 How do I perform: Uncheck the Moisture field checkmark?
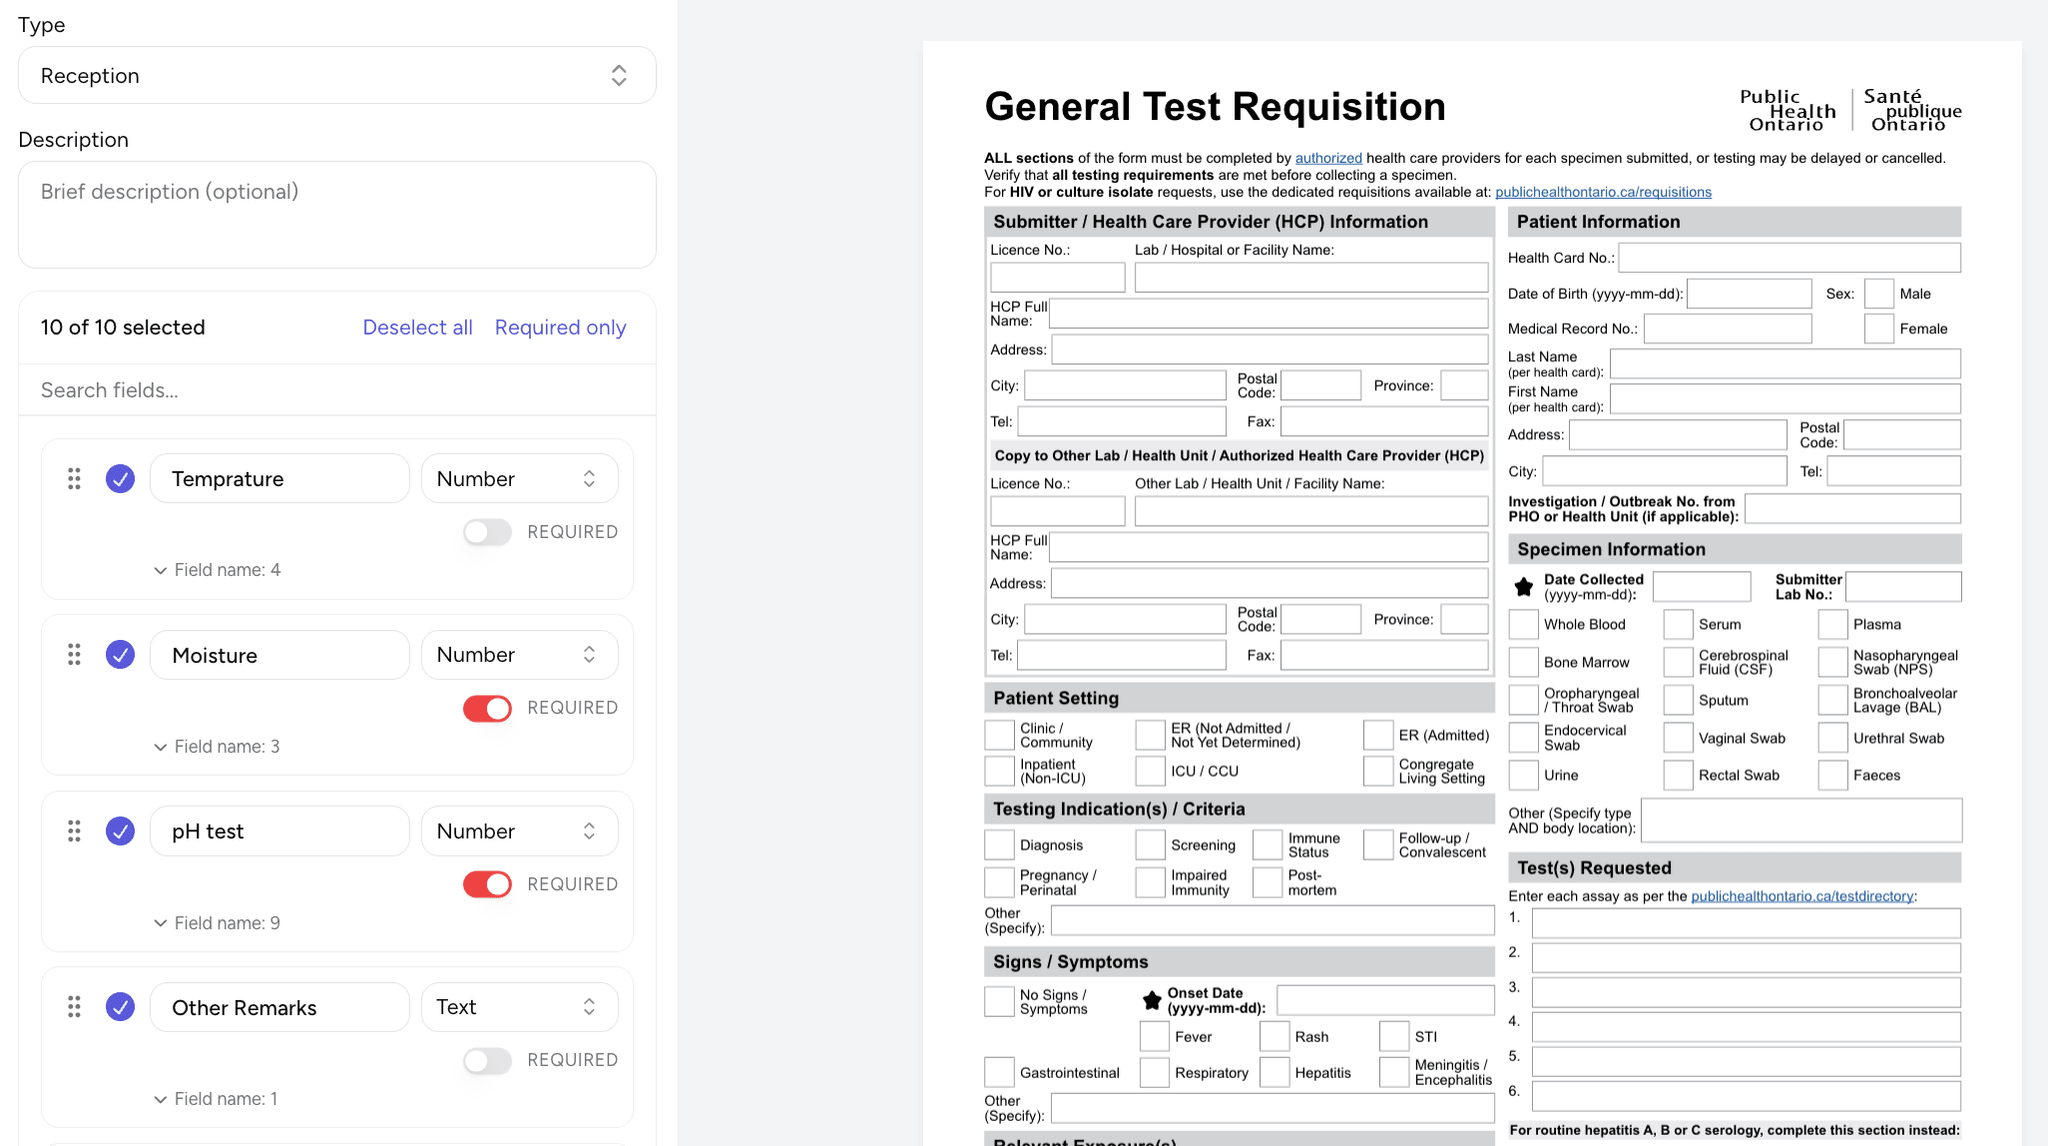[x=120, y=655]
